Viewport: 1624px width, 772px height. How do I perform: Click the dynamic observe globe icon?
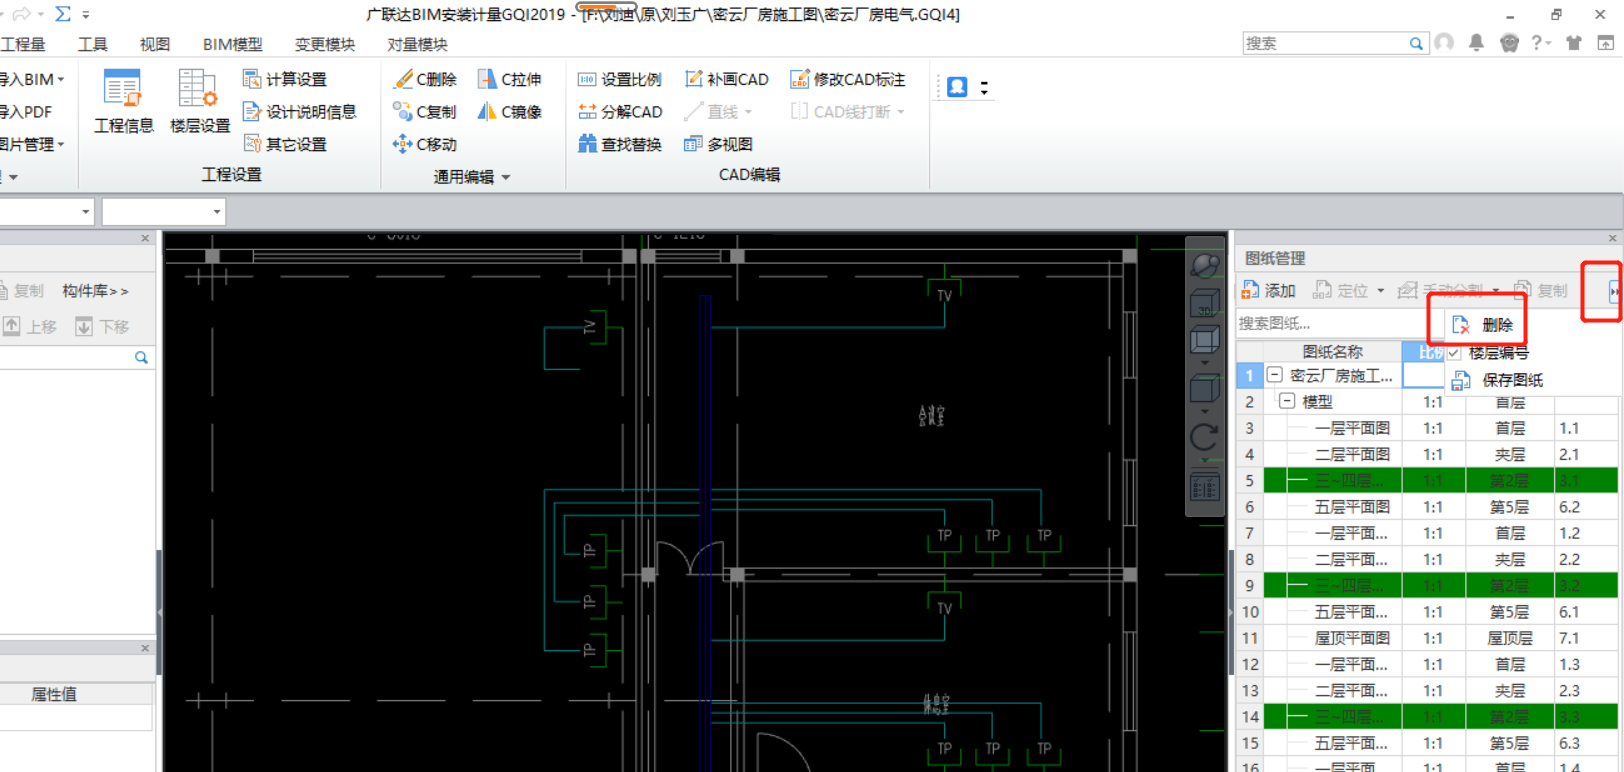[x=1205, y=265]
